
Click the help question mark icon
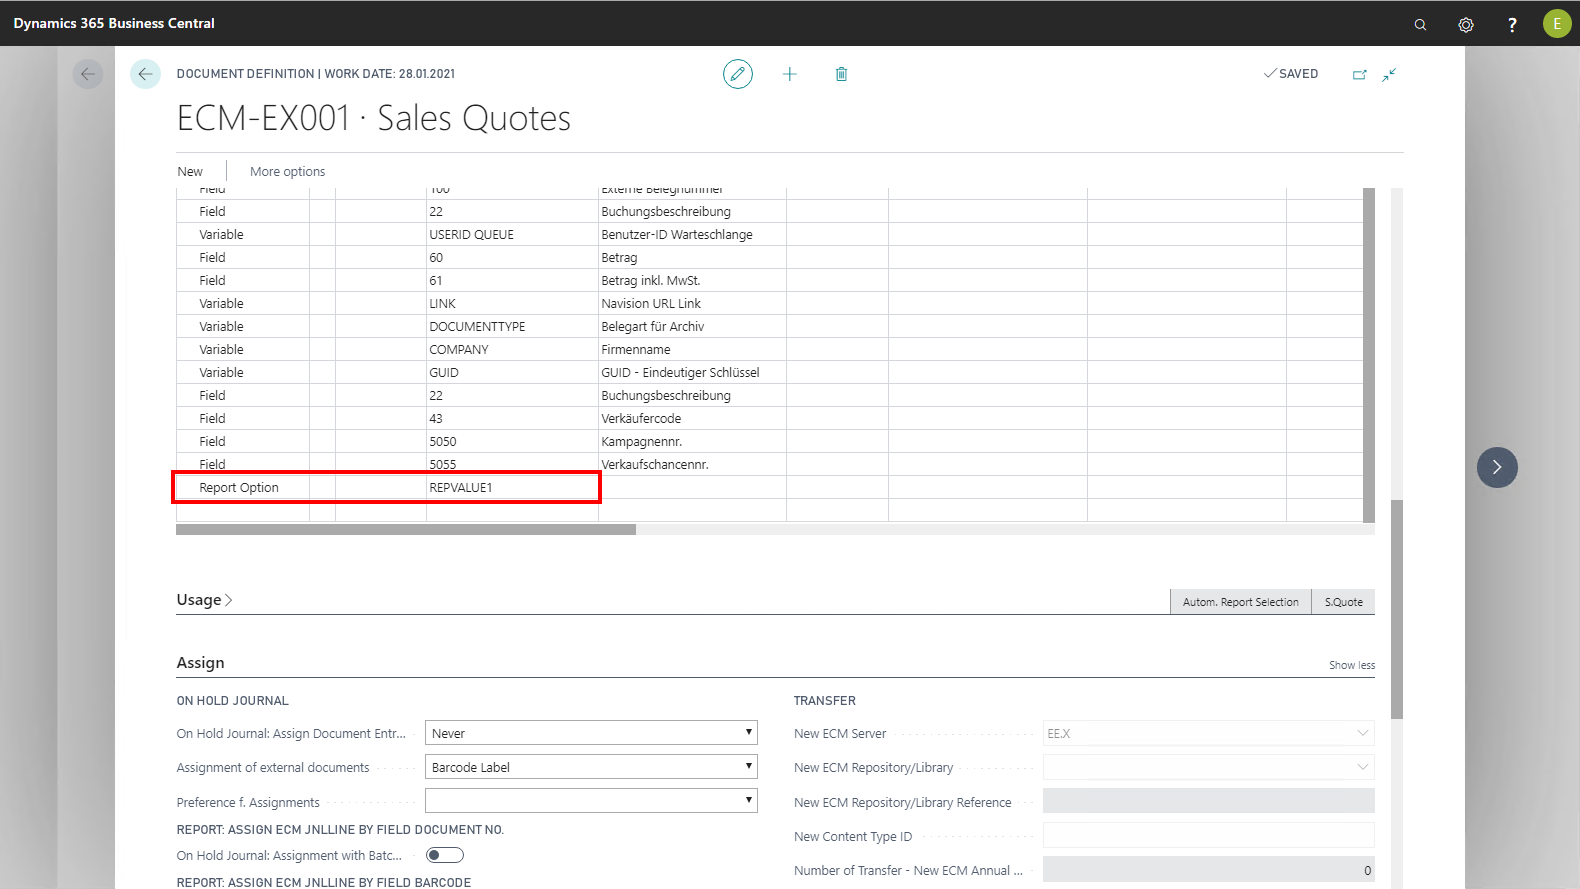1512,24
